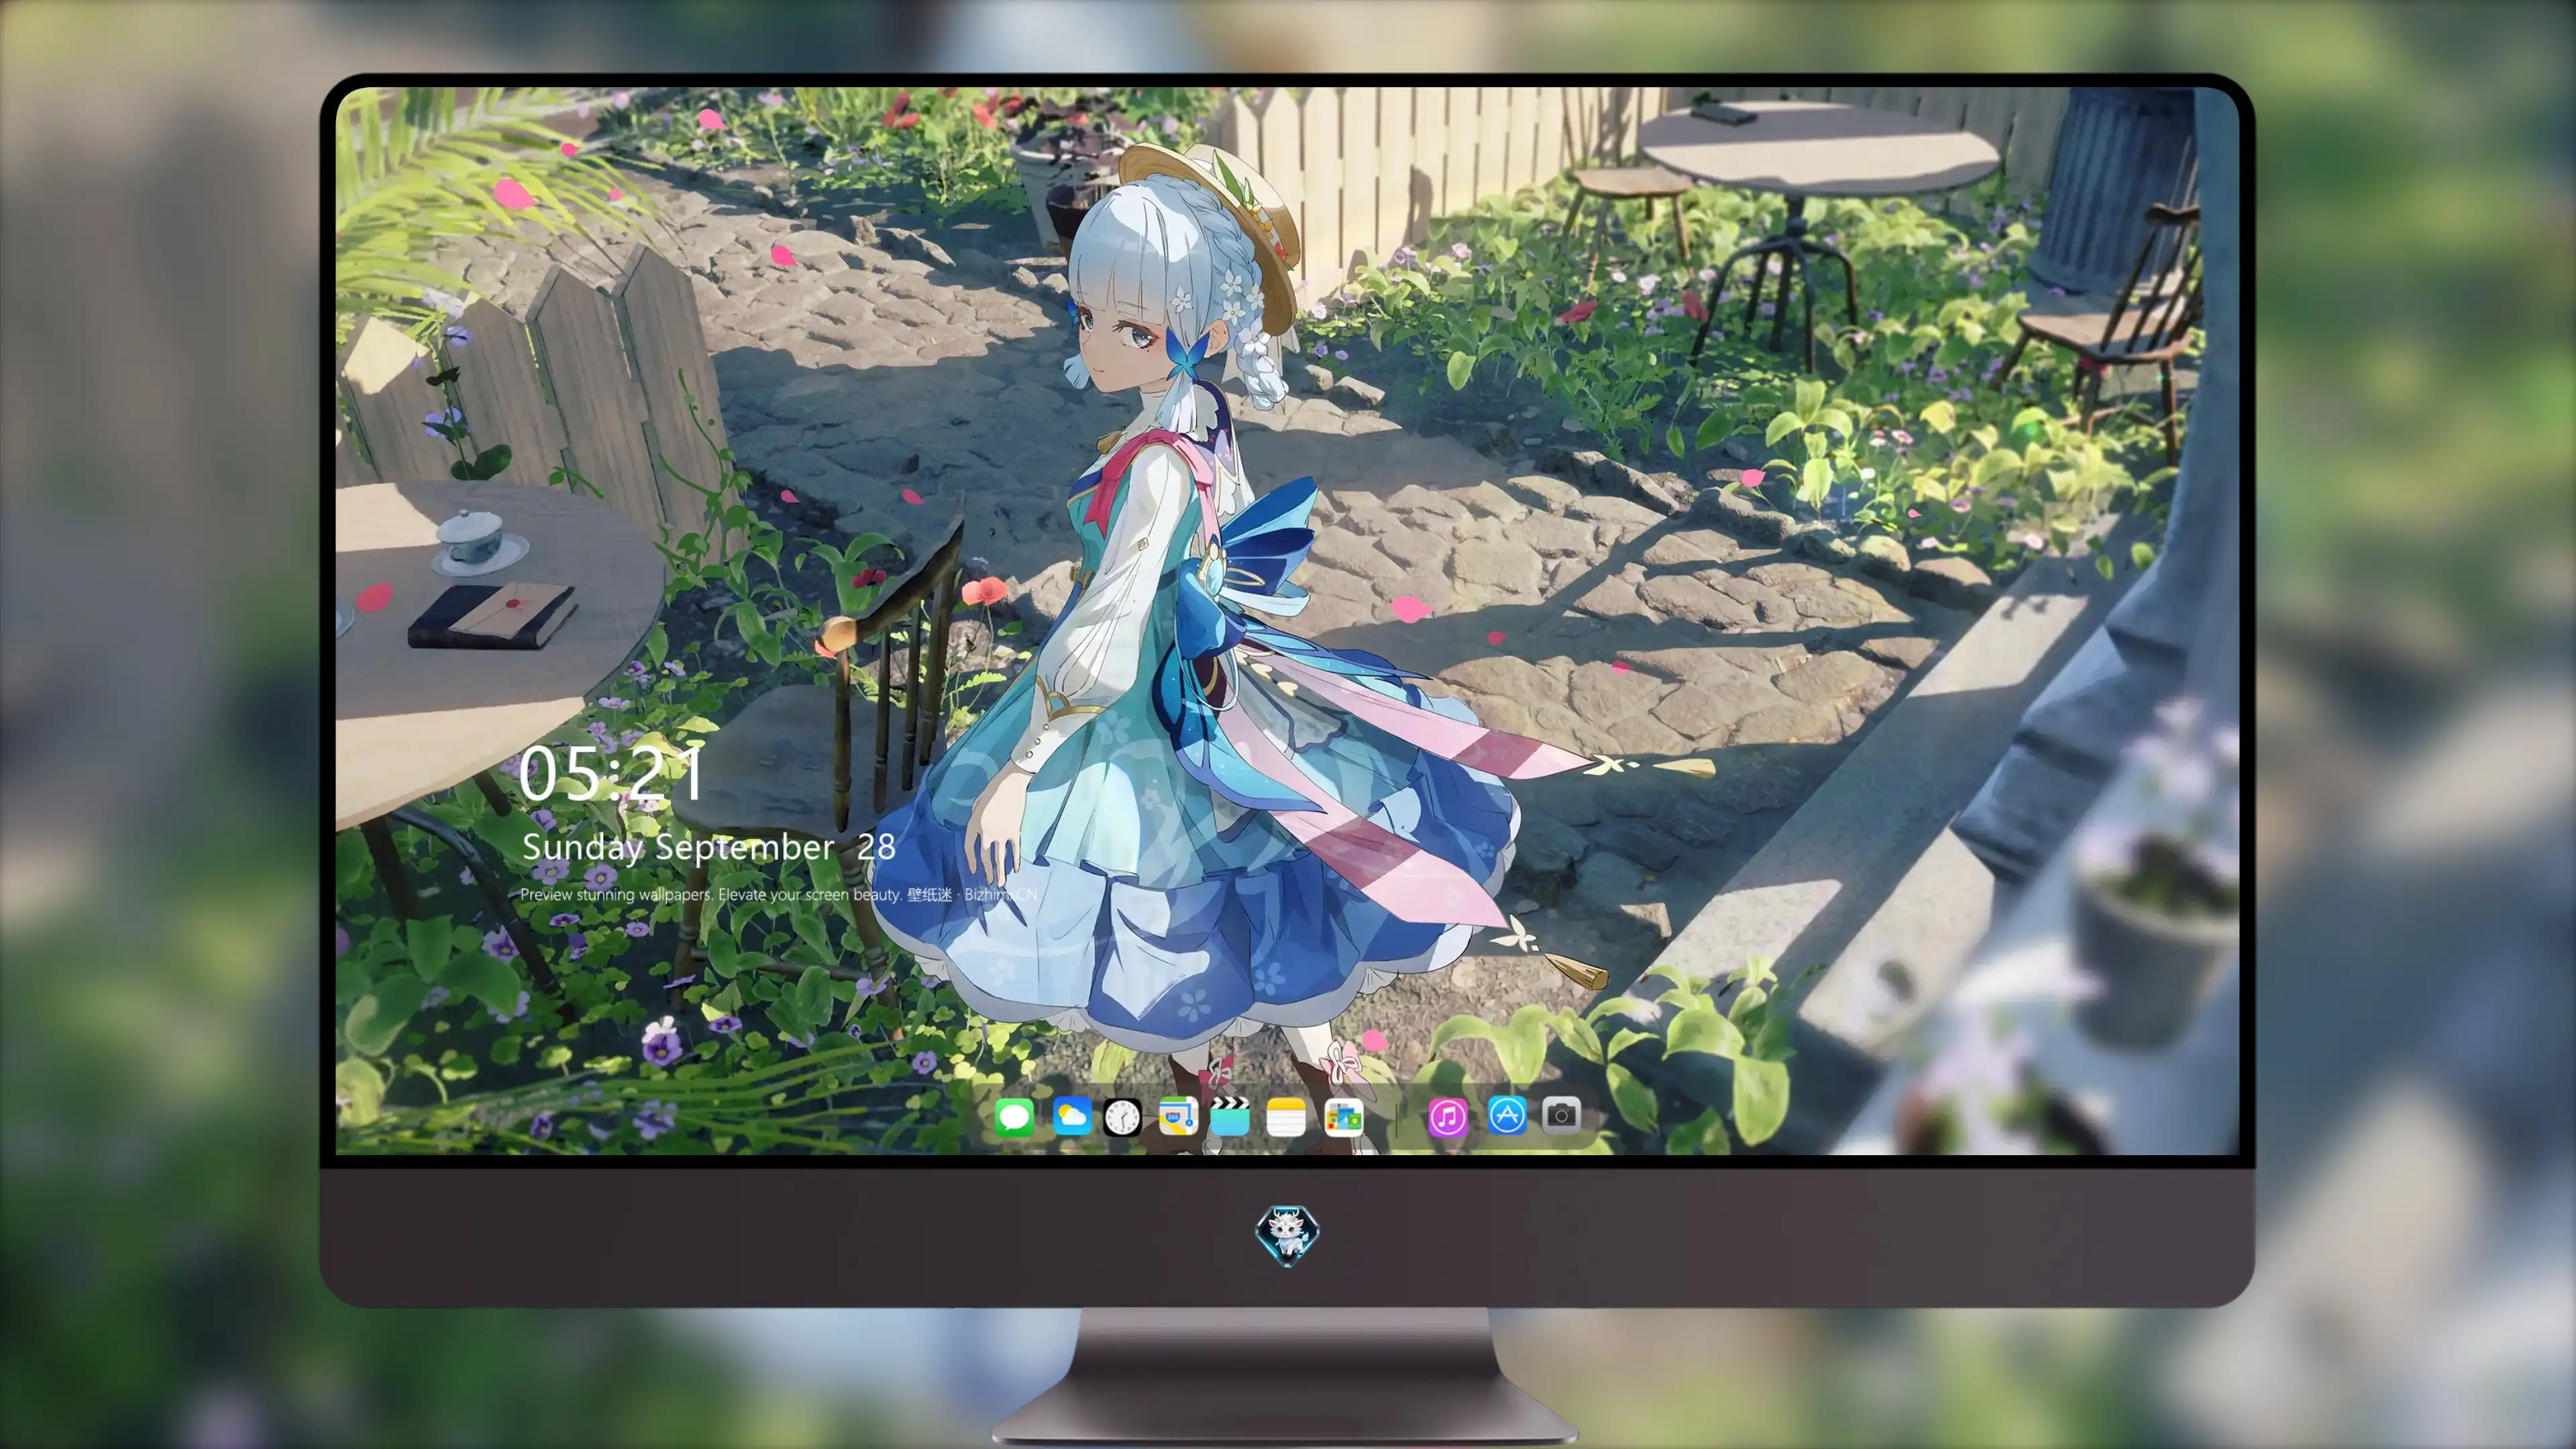Viewport: 2576px width, 1449px height.
Task: Click the 'Preview stunning wallpapers' caption text
Action: click(779, 894)
